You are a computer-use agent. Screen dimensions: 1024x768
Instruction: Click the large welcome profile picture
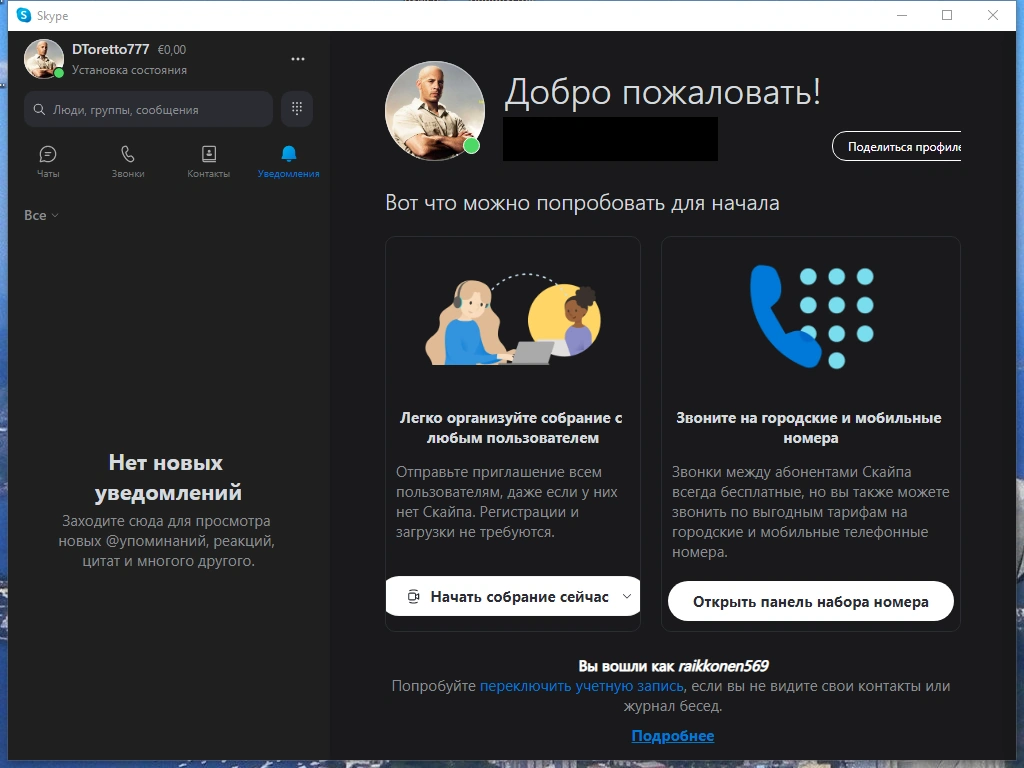(434, 111)
